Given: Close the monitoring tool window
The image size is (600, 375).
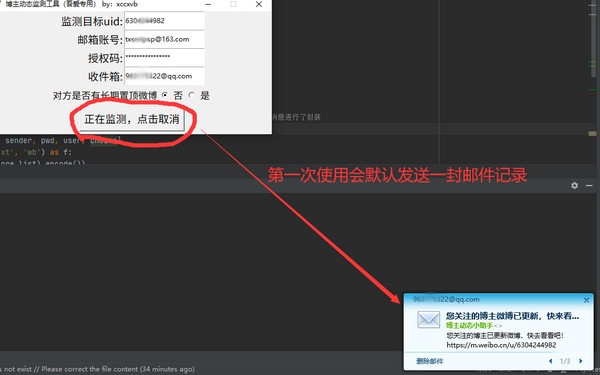Looking at the screenshot, I should pos(259,4).
